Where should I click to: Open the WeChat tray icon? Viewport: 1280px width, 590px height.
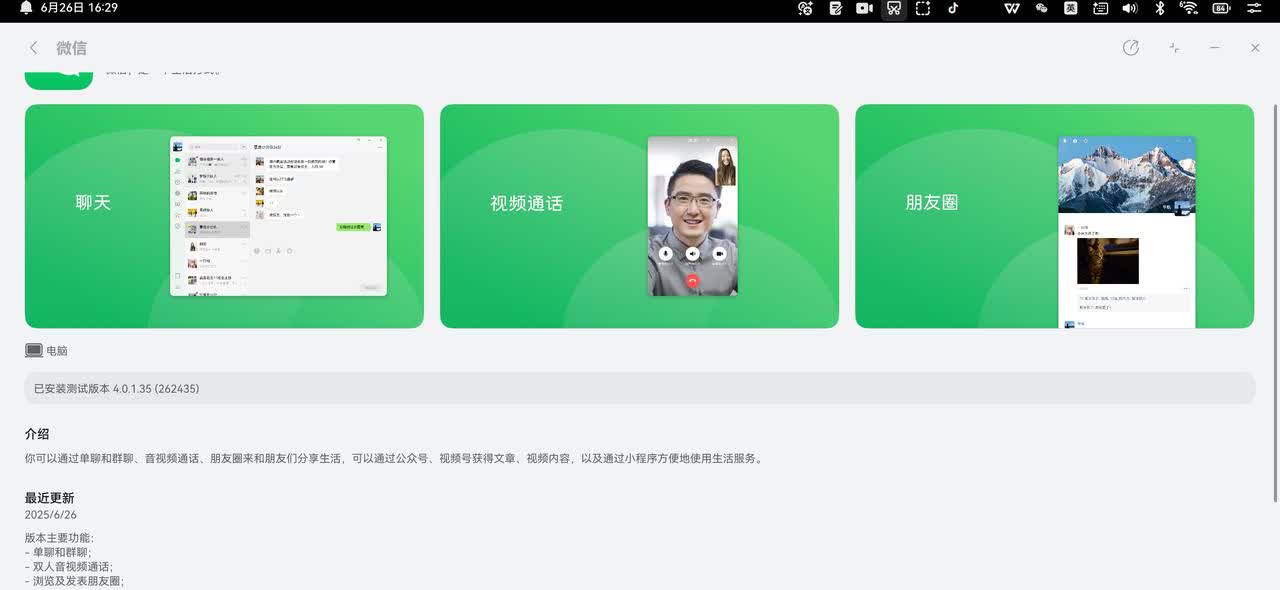point(1041,8)
